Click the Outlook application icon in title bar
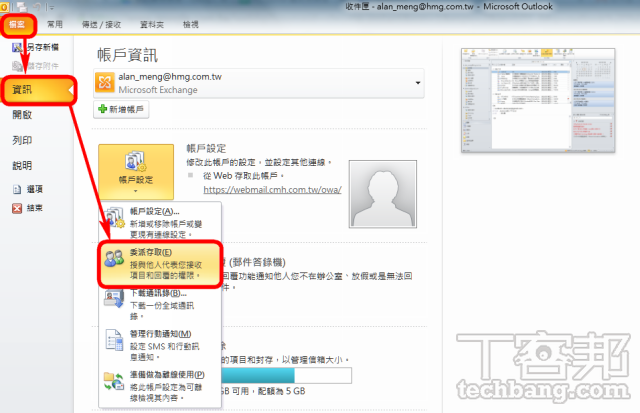This screenshot has height=413, width=640. coord(4,7)
